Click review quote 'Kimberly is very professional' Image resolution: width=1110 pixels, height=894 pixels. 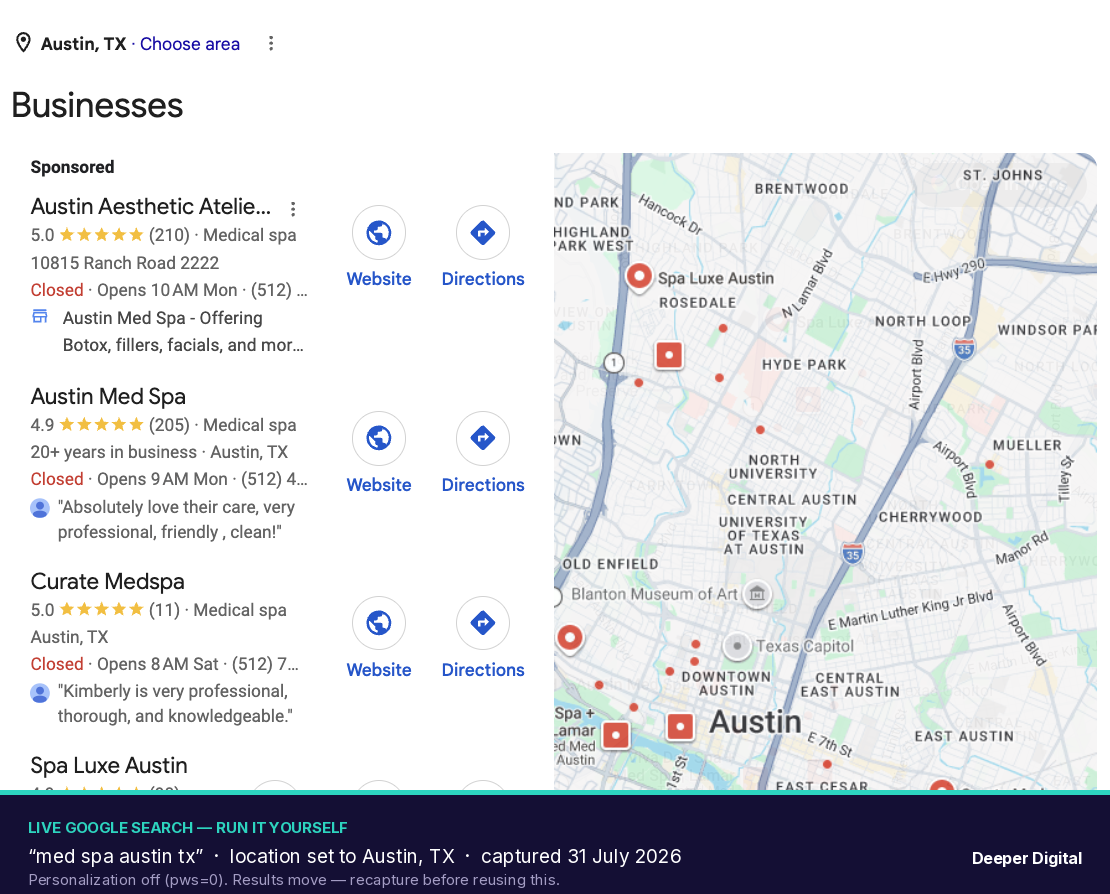pyautogui.click(x=175, y=704)
